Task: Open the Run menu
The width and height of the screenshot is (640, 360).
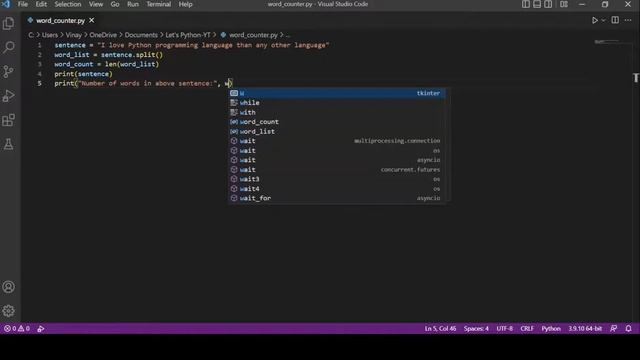Action: coord(133,4)
